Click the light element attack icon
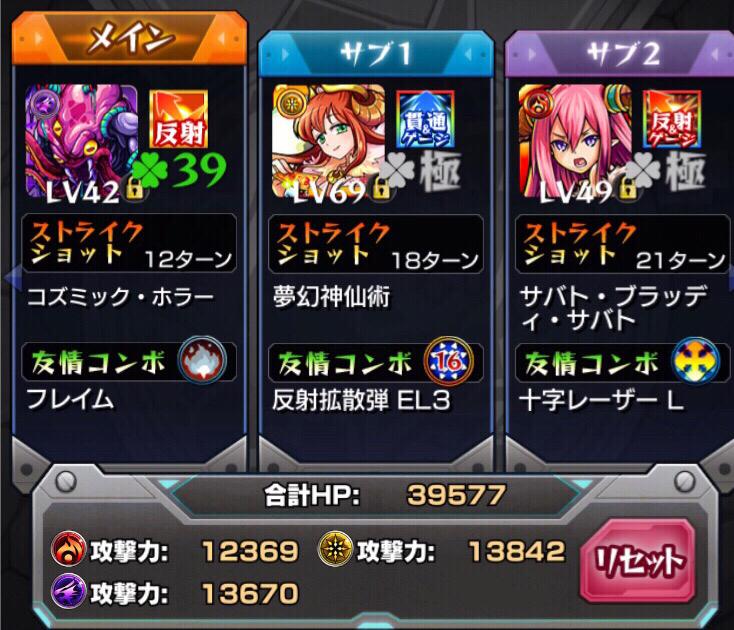 [335, 549]
